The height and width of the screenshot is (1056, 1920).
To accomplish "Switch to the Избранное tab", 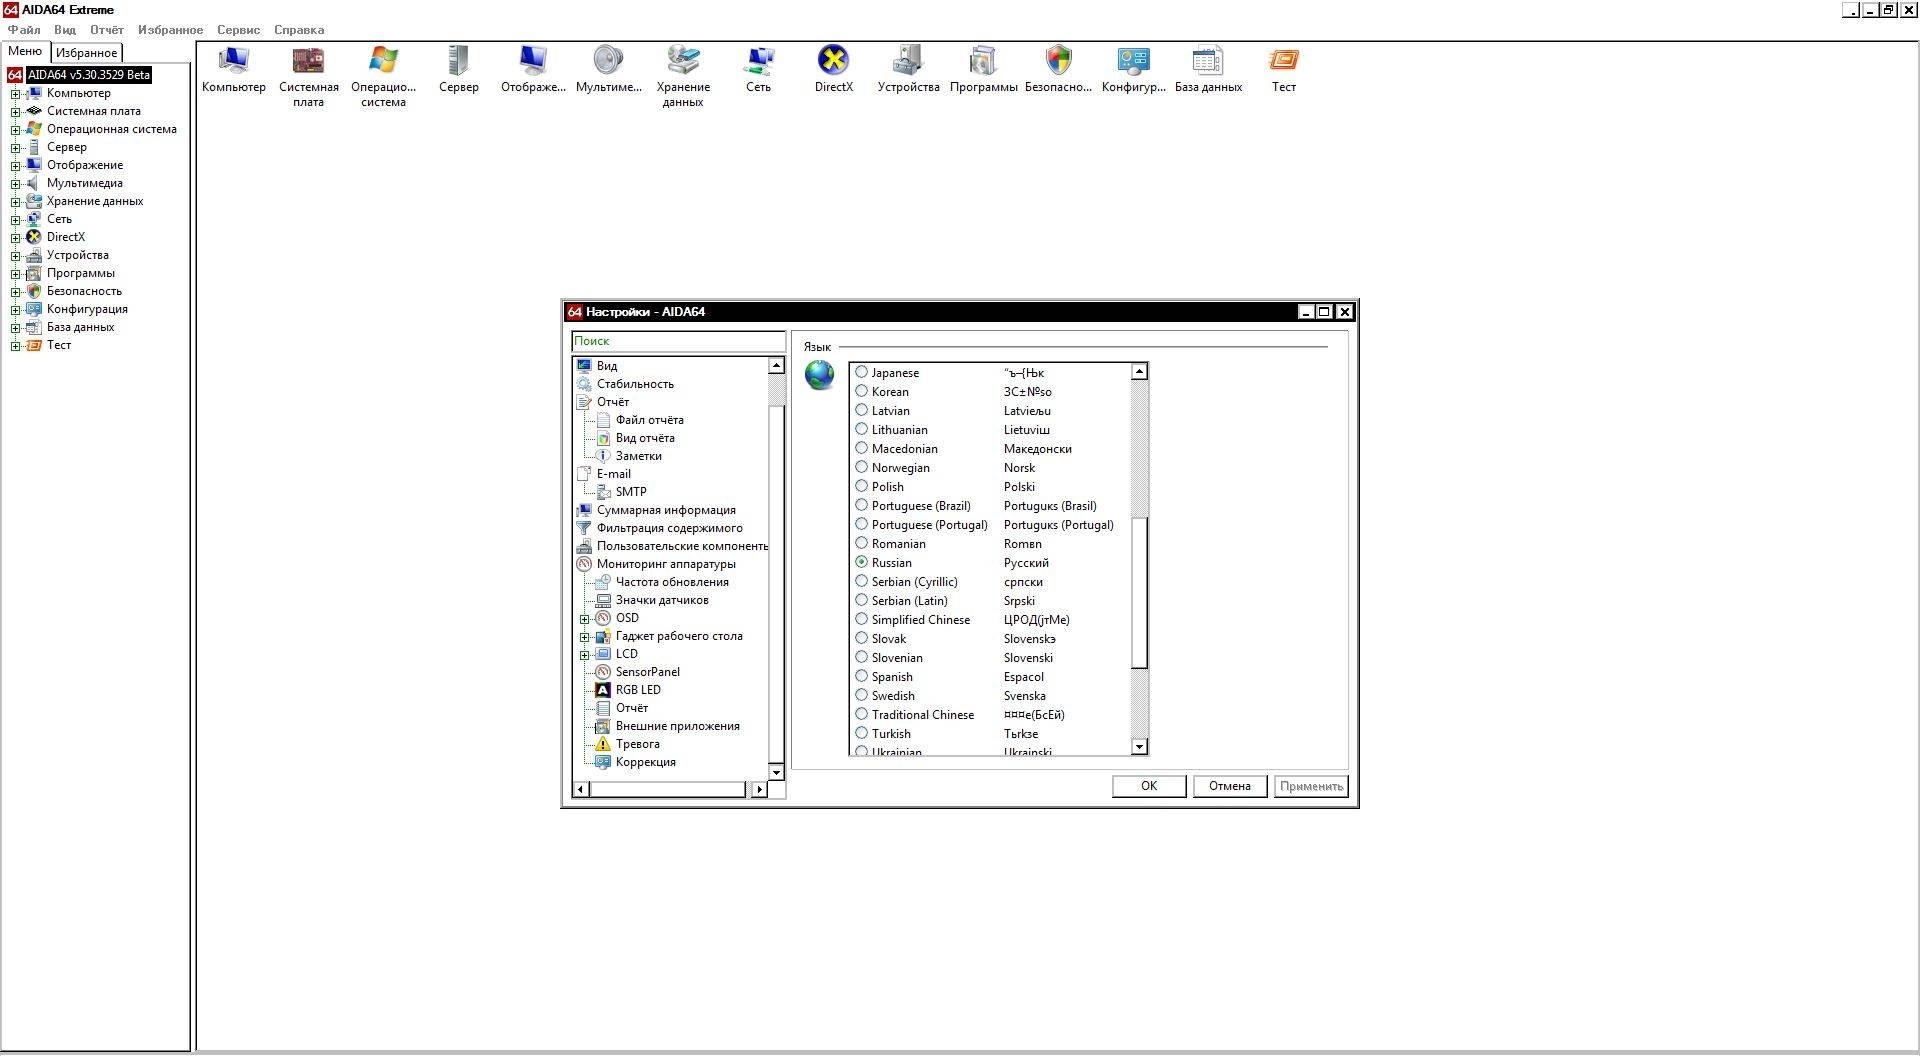I will tap(86, 53).
